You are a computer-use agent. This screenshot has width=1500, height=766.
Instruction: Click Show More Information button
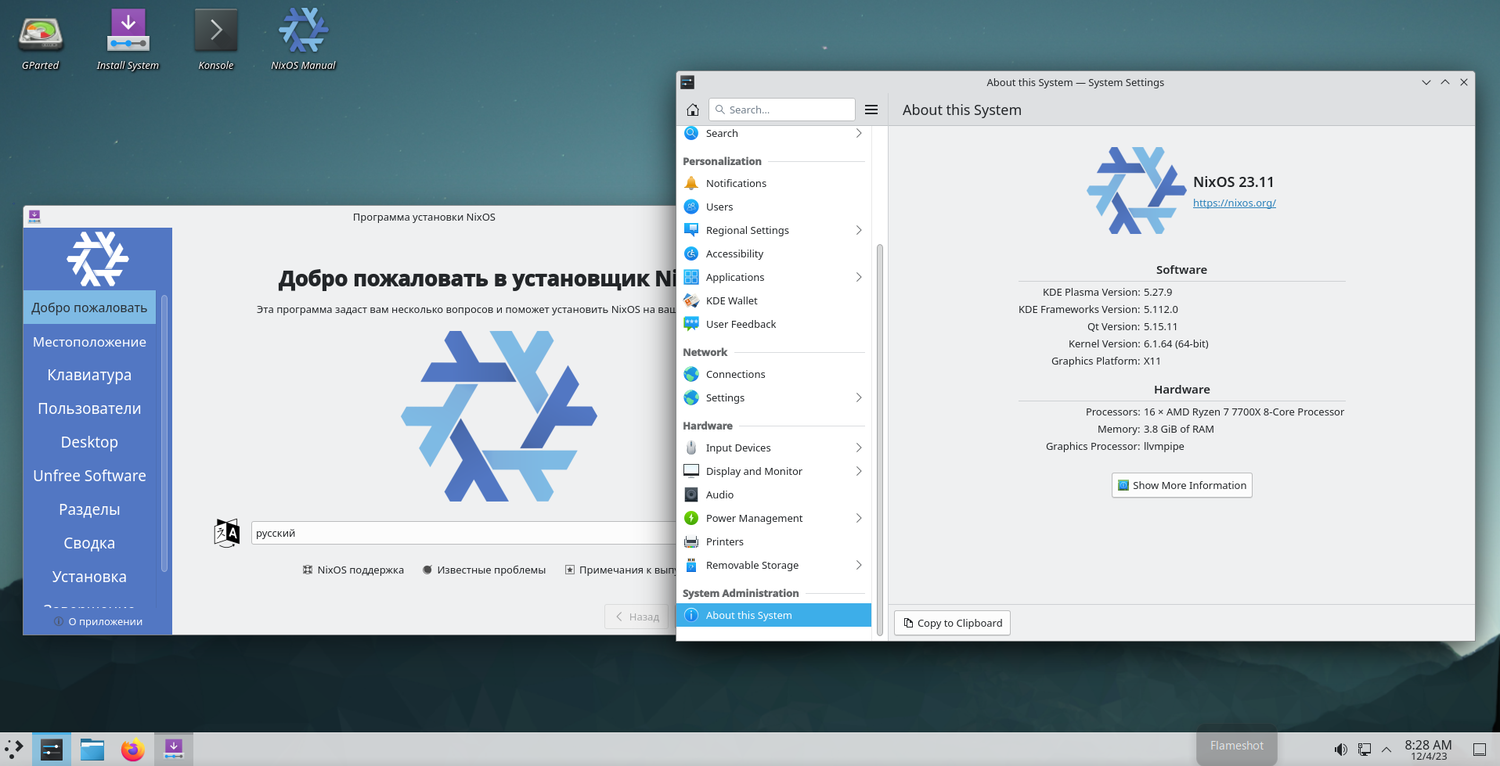pos(1182,485)
